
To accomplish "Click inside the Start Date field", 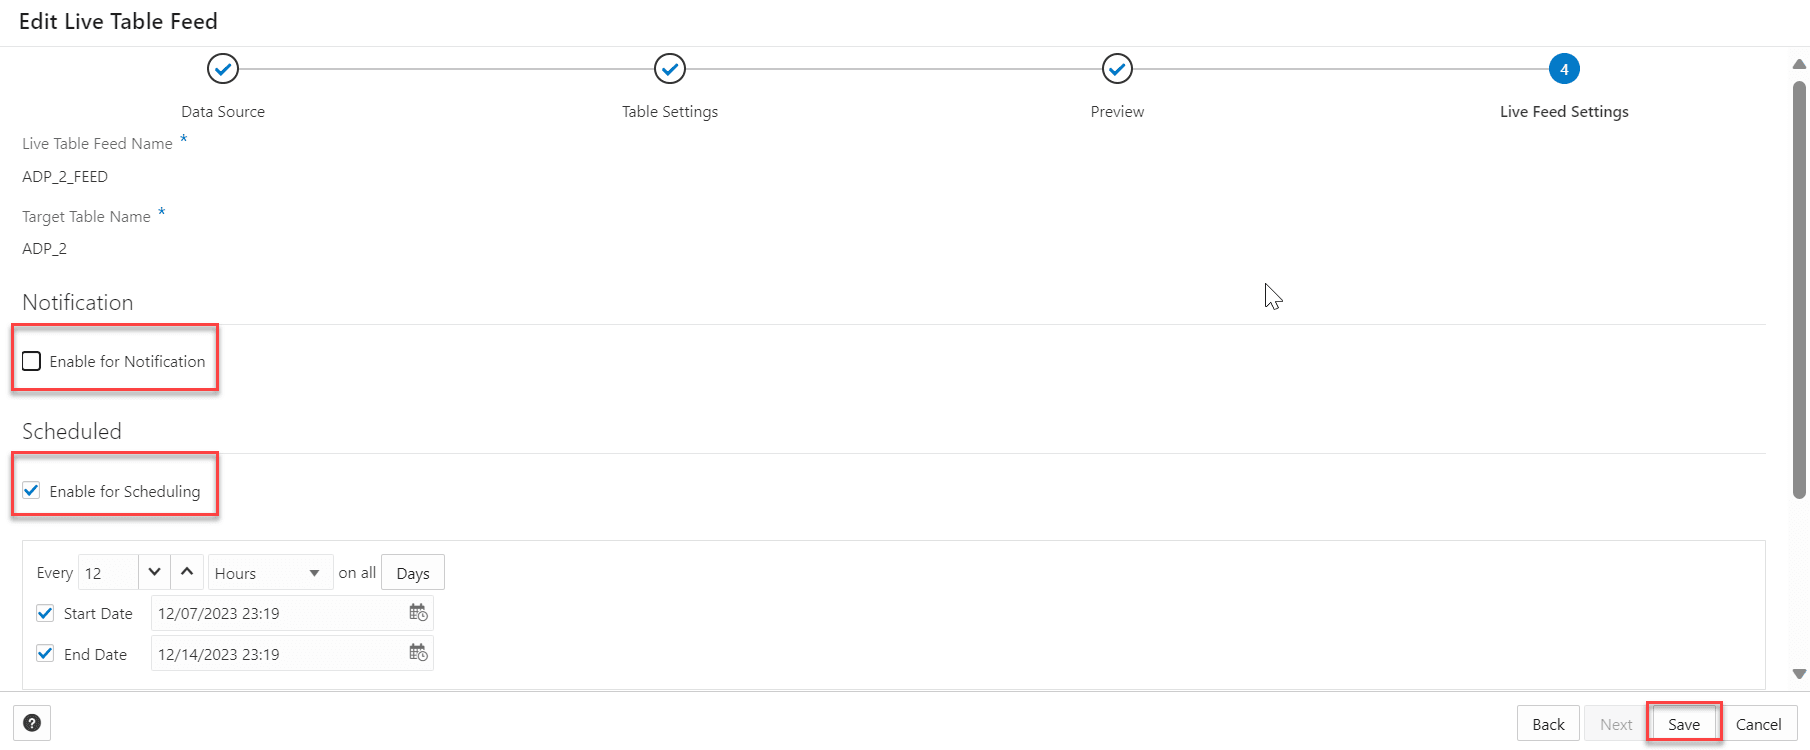I will [x=270, y=612].
